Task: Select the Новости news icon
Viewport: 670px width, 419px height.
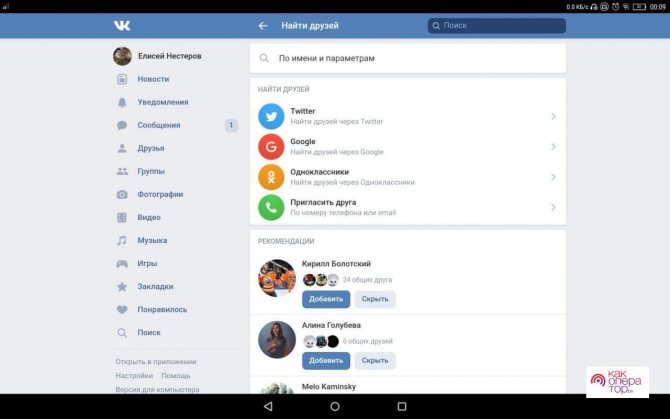Action: tap(122, 79)
